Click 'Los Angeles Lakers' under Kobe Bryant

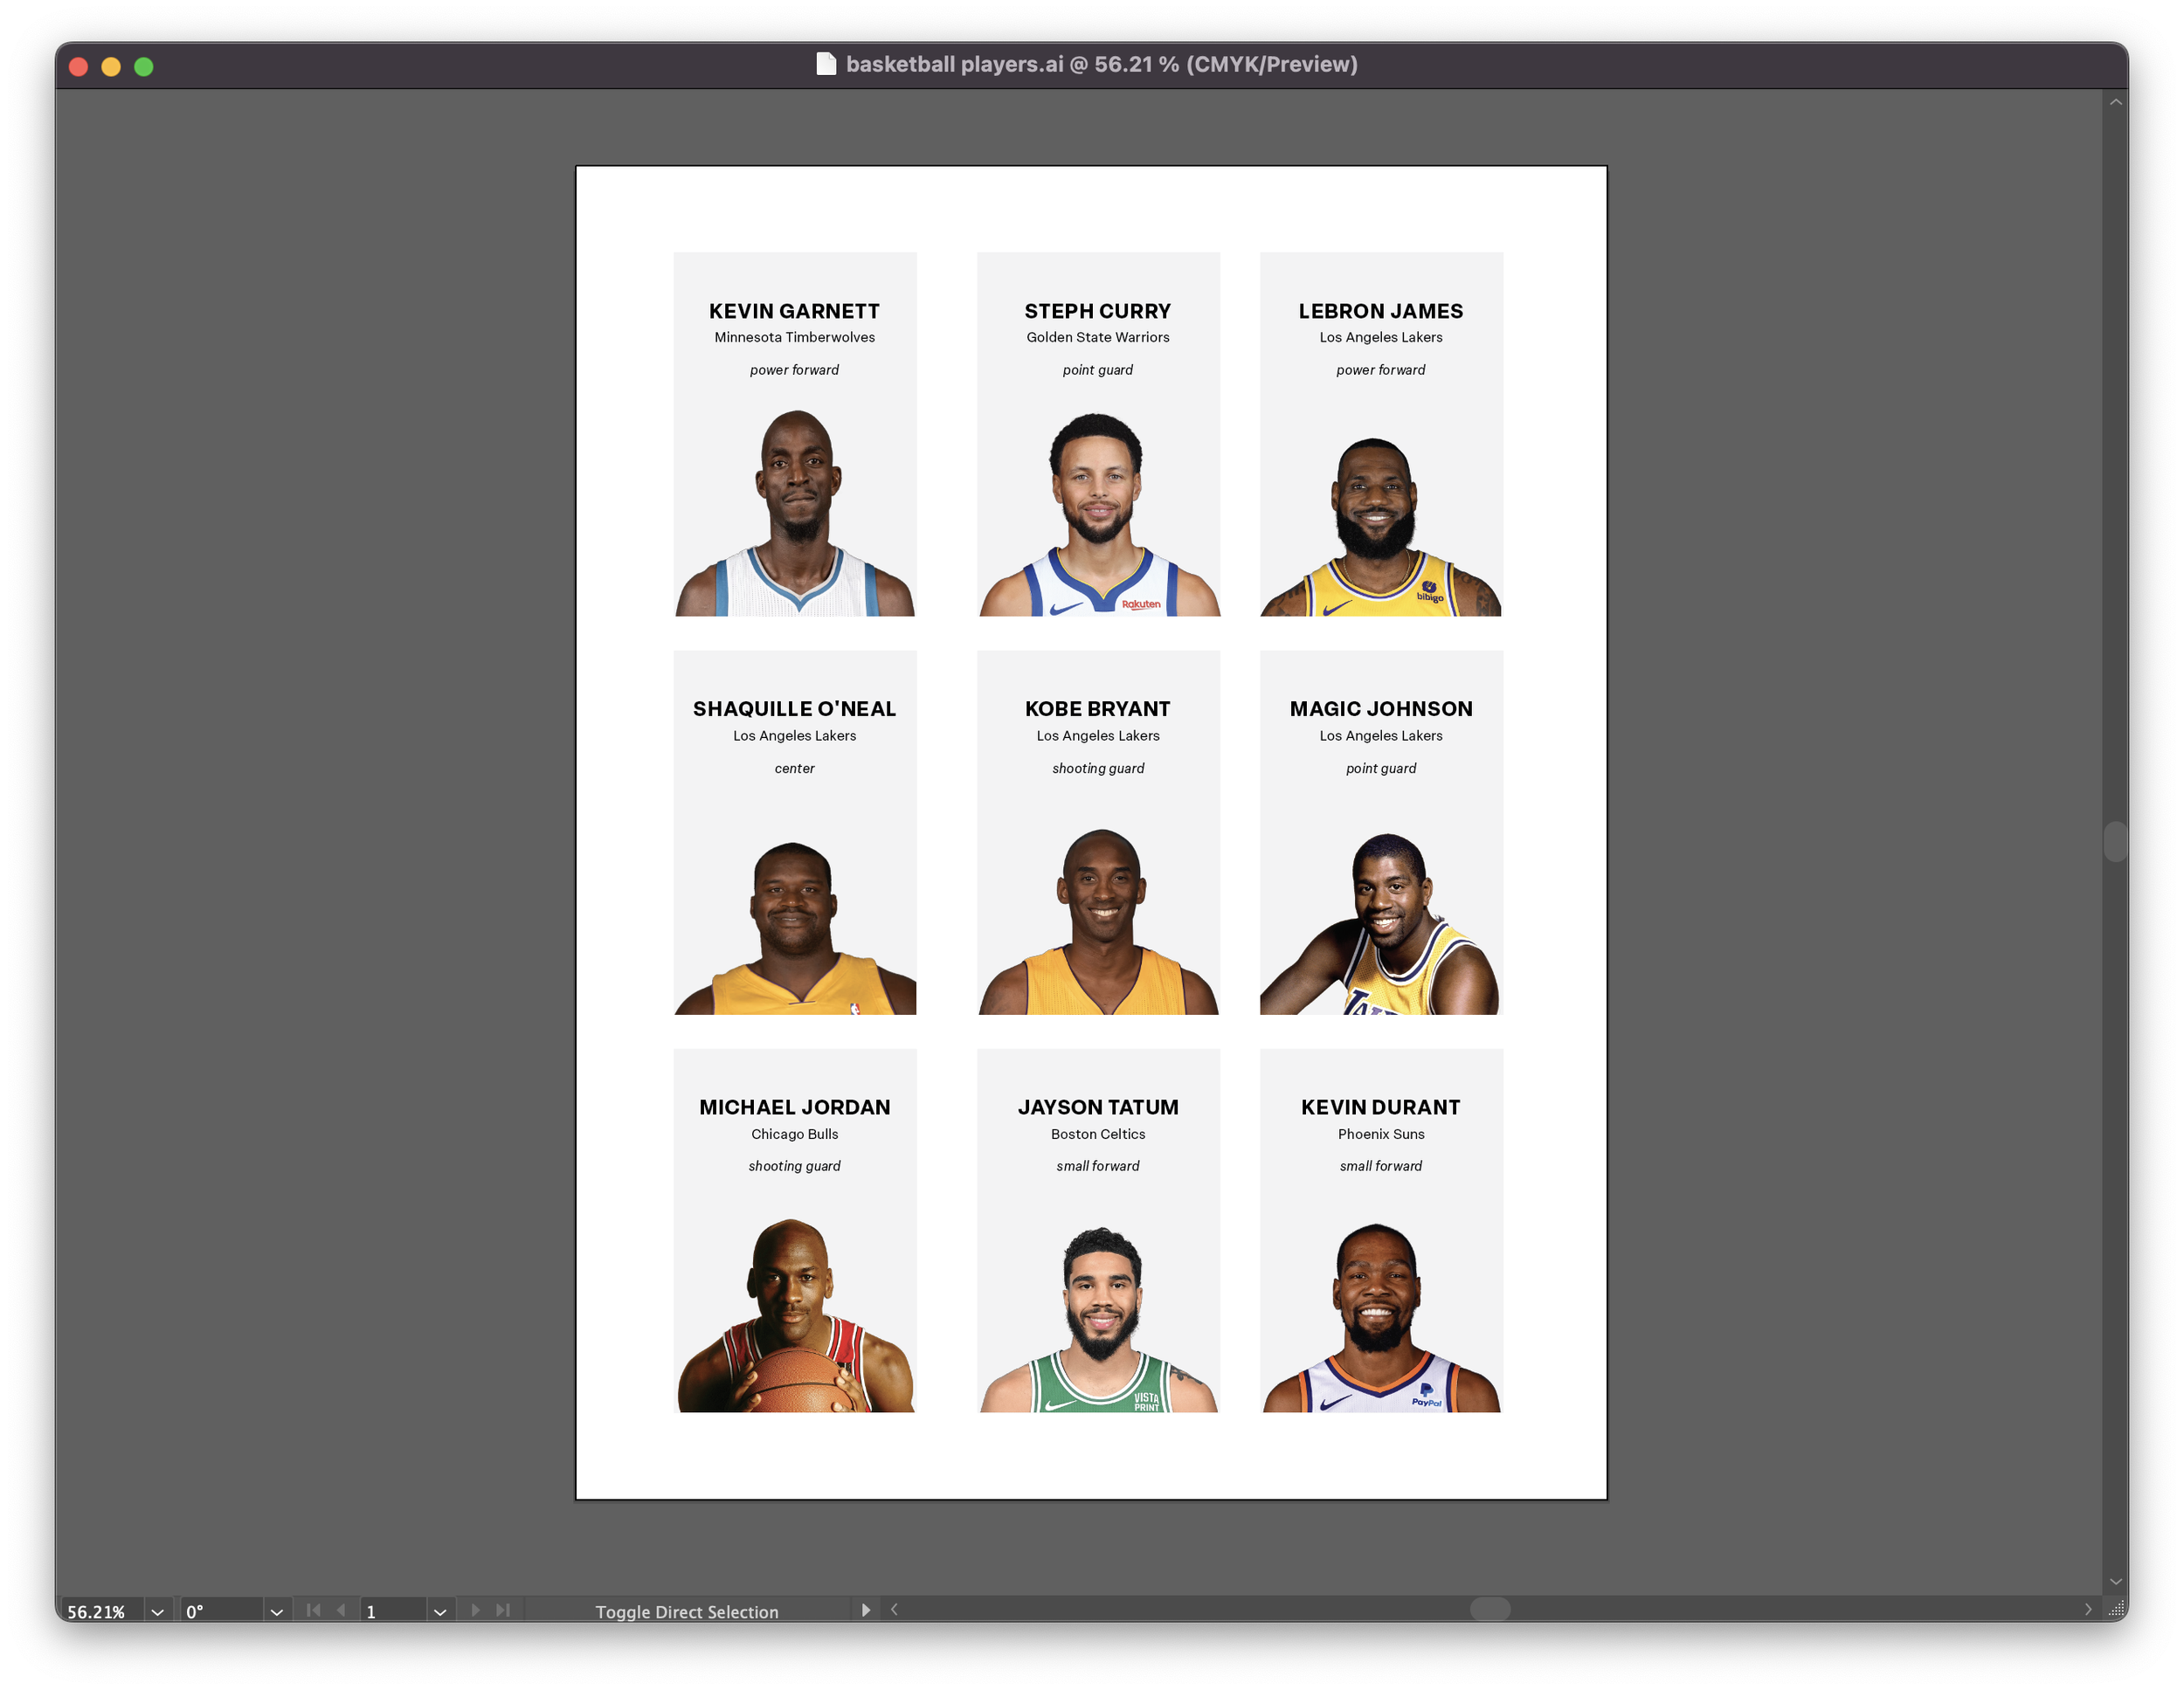click(x=1097, y=735)
